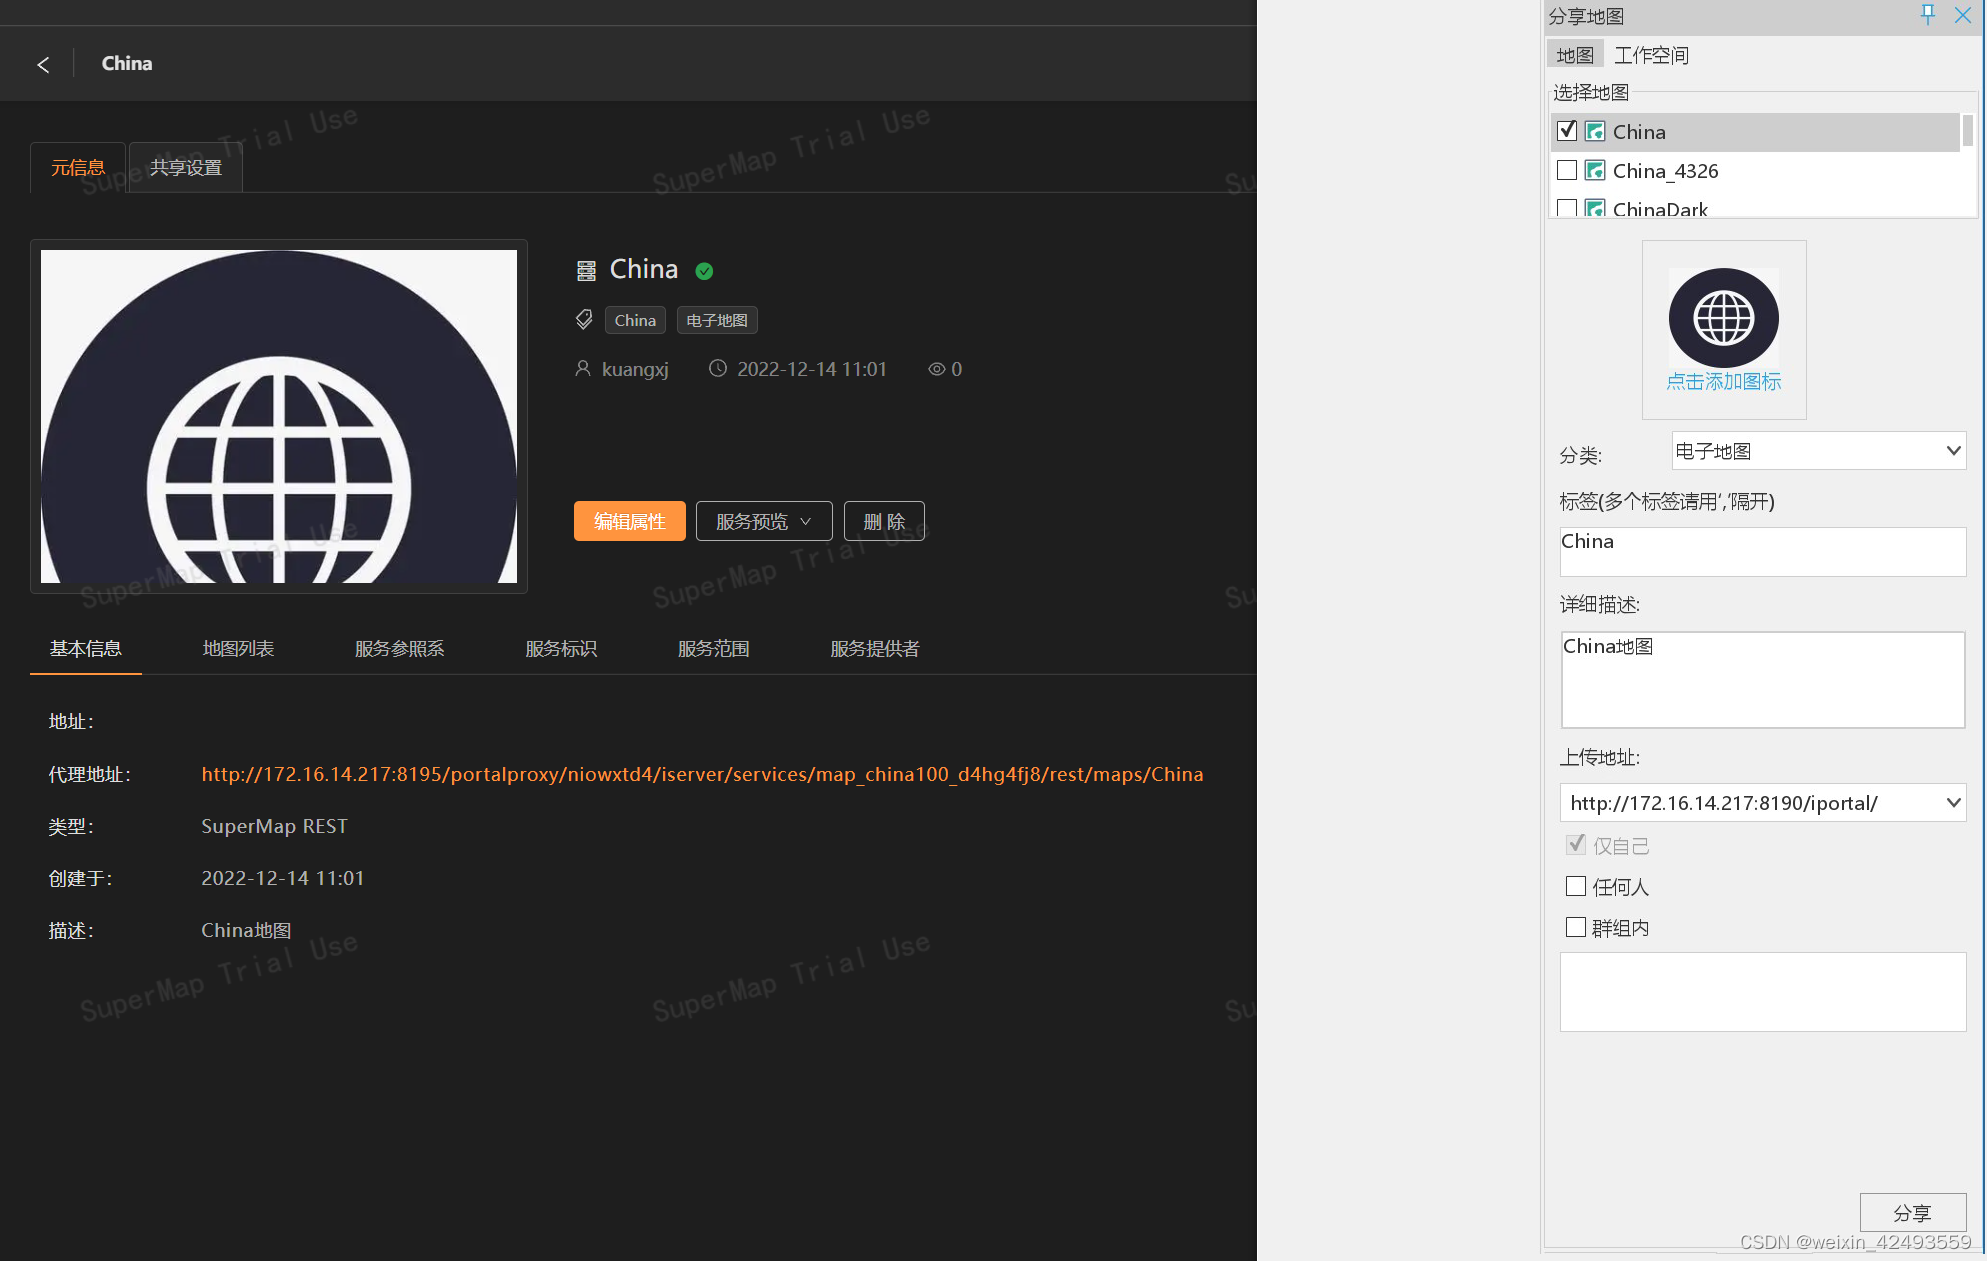
Task: Switch to the 元信息 tab
Action: click(x=78, y=167)
